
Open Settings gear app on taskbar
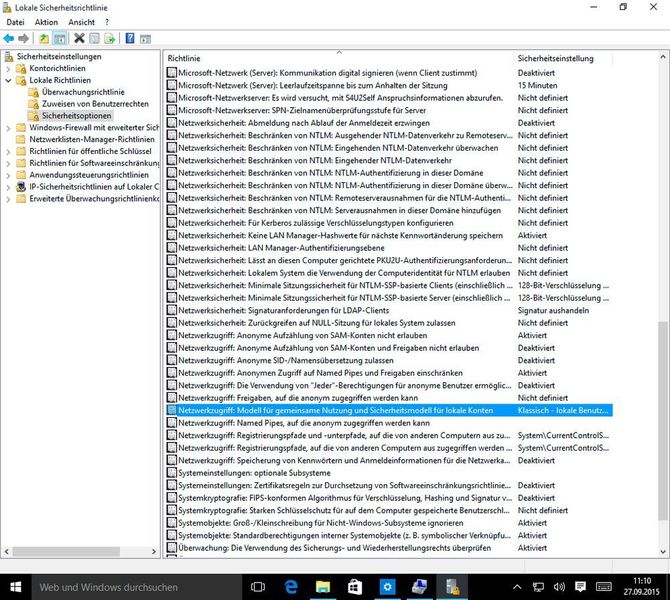pyautogui.click(x=387, y=587)
